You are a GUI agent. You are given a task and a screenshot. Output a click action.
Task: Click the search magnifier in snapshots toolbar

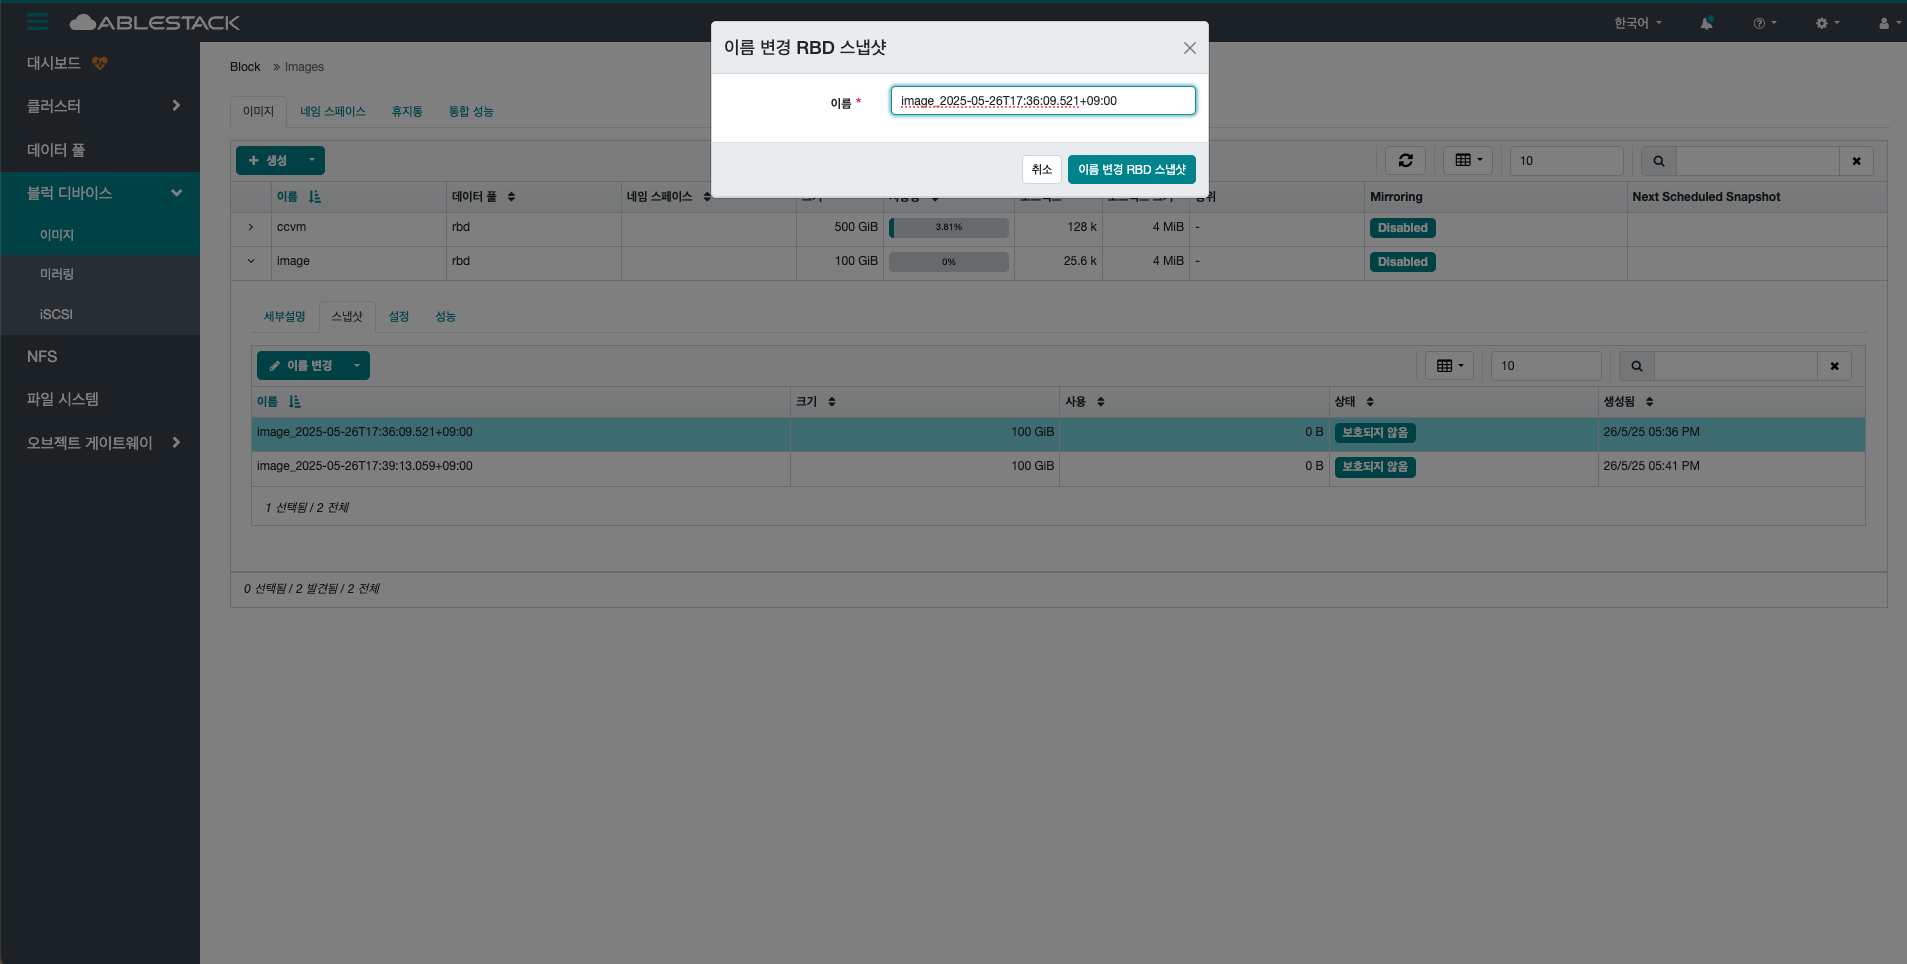tap(1636, 366)
